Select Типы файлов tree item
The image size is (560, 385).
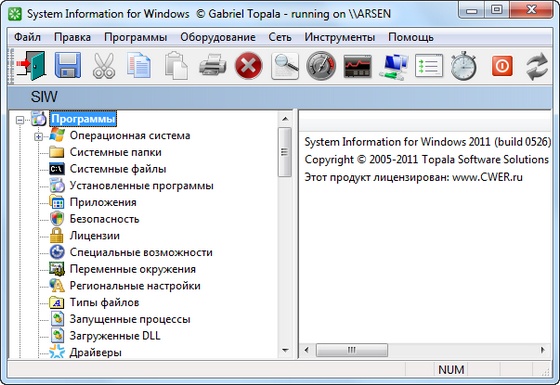click(104, 302)
